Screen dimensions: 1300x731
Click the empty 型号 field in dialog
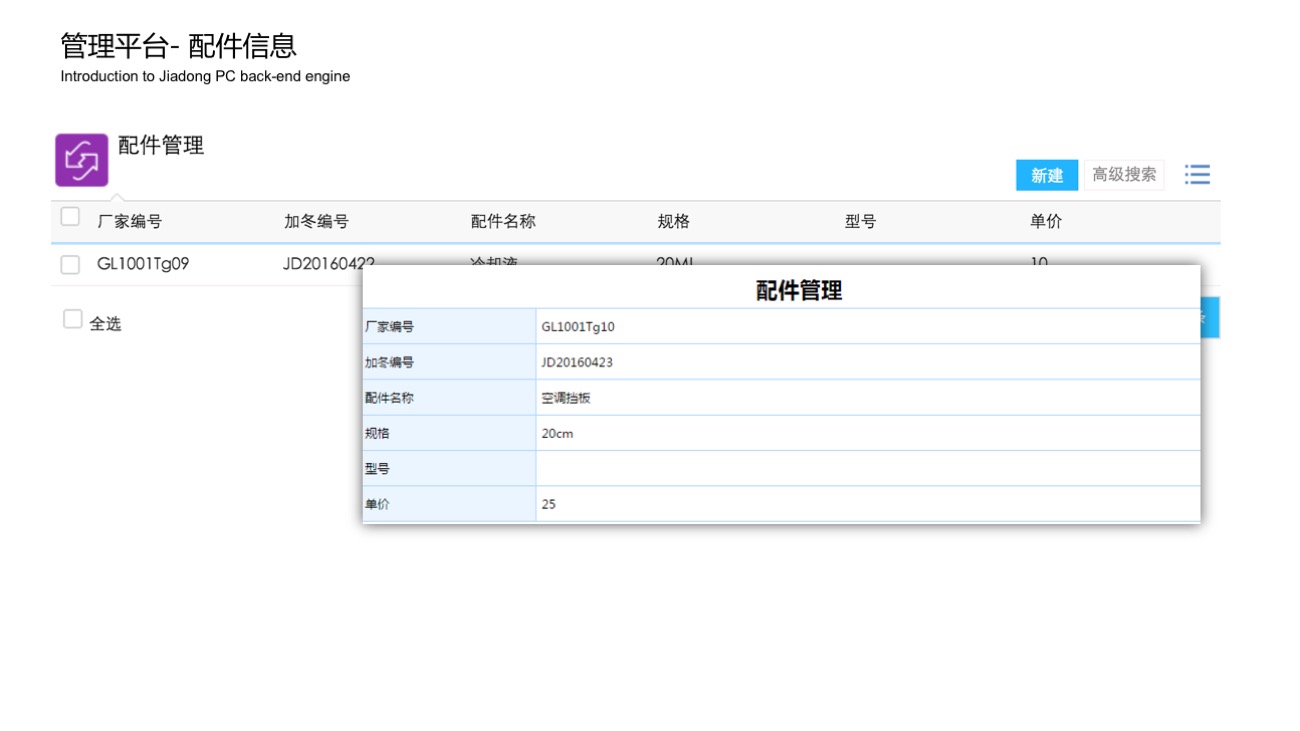point(867,469)
